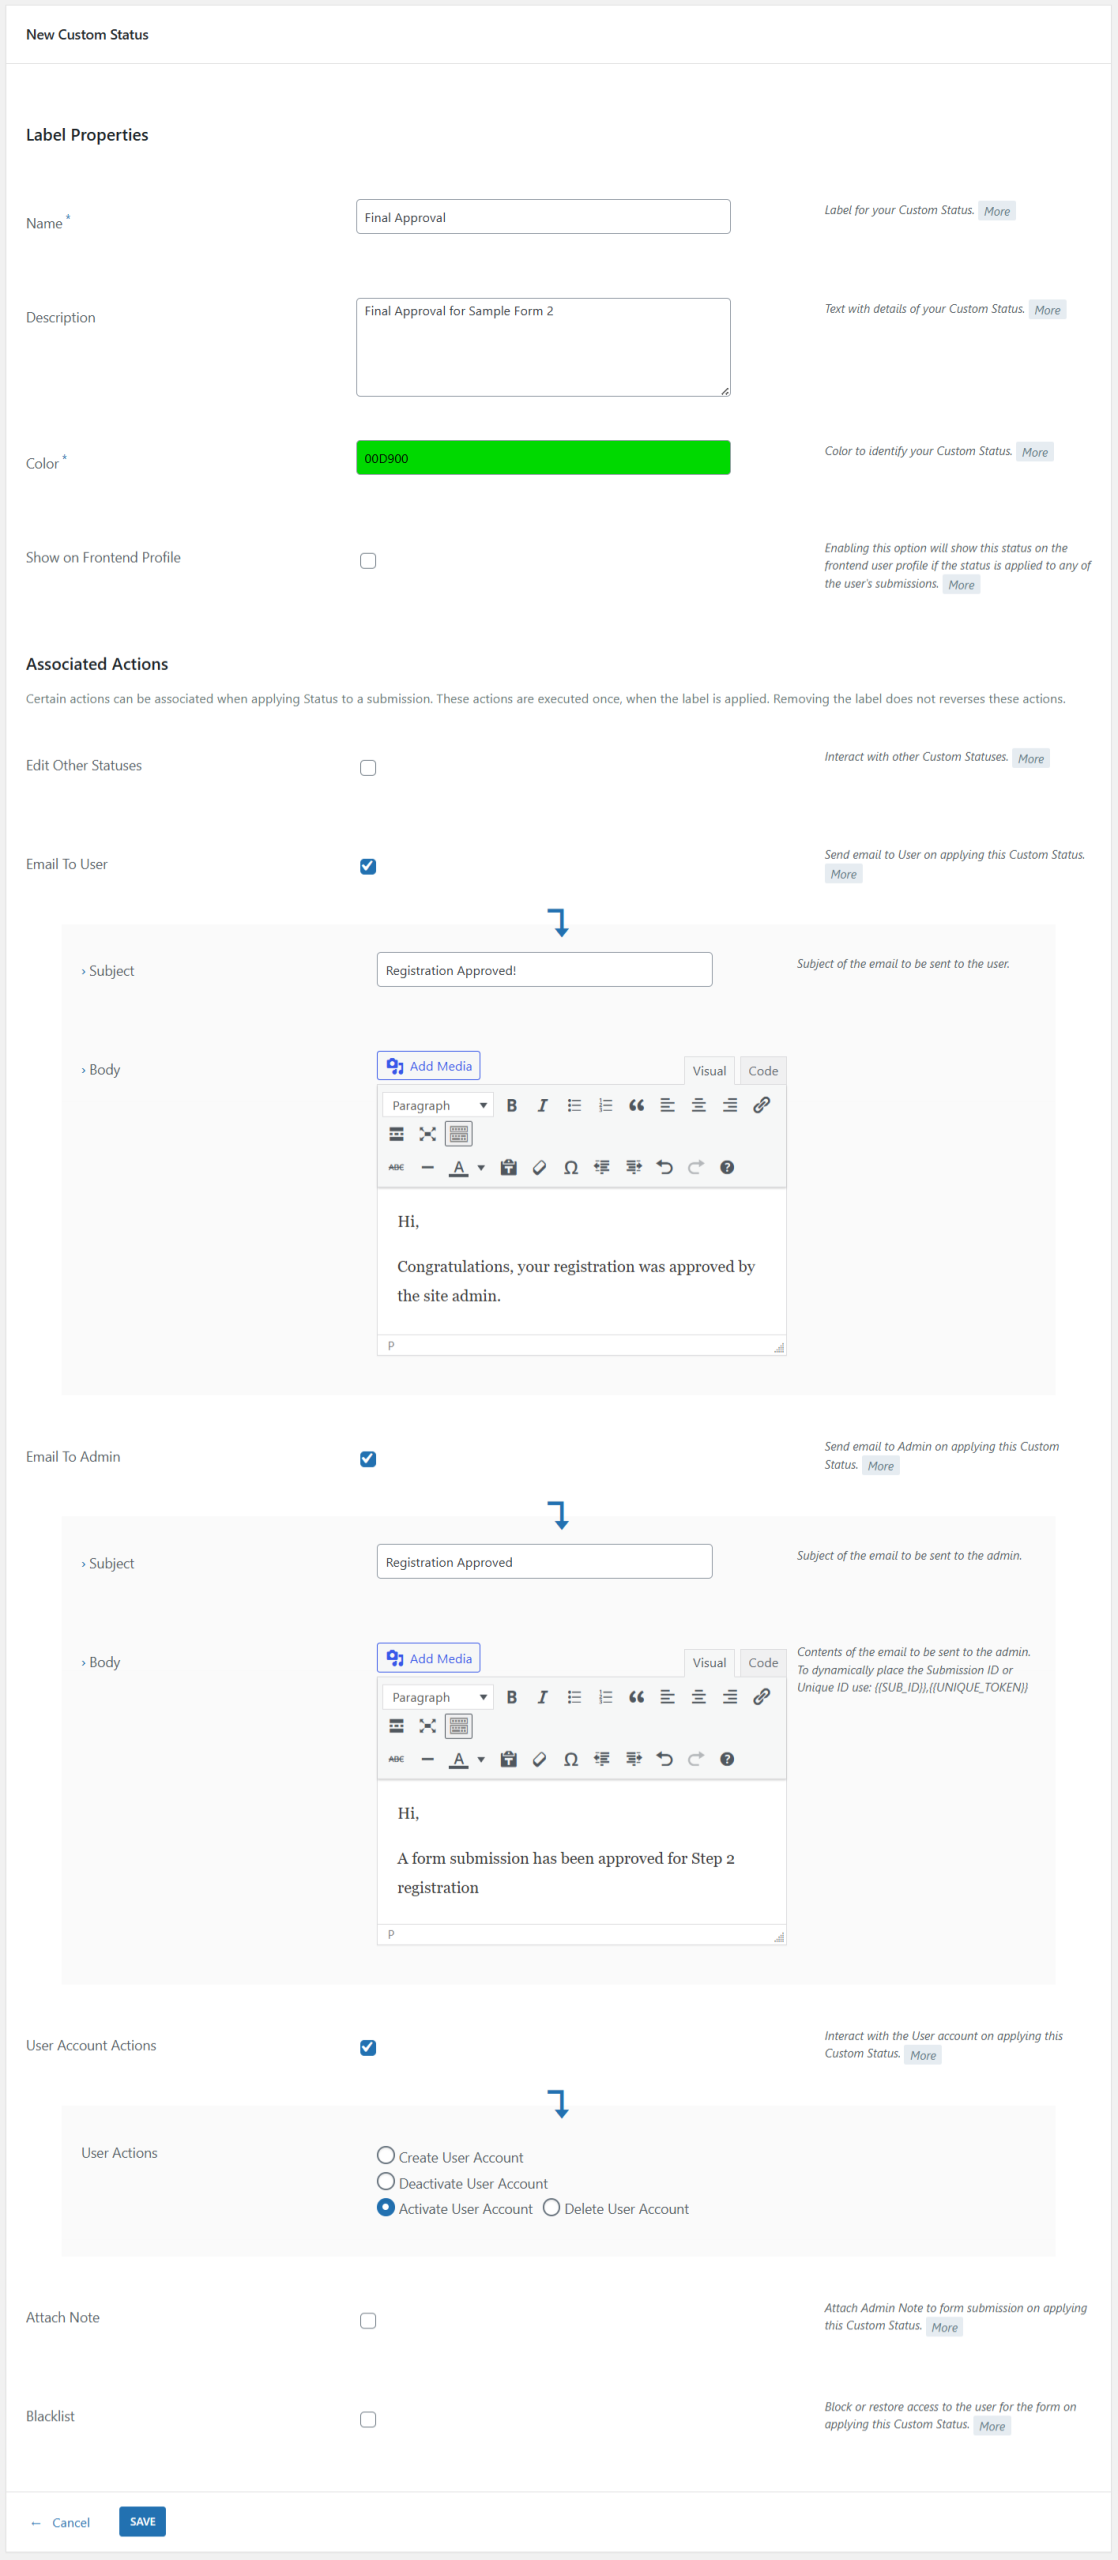Image resolution: width=1118 pixels, height=2560 pixels.
Task: Click into the Name field containing Final Approval
Action: [x=543, y=217]
